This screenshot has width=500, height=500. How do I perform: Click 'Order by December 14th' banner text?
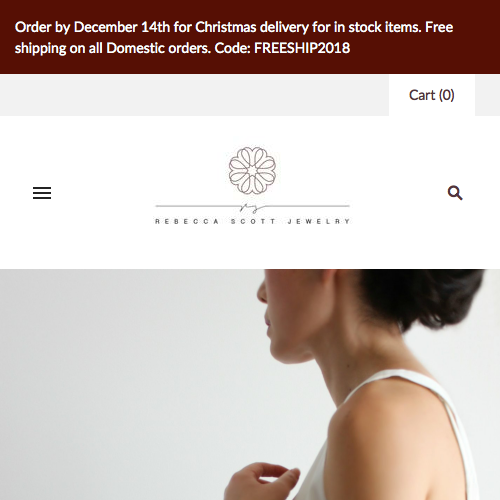[x=92, y=28]
